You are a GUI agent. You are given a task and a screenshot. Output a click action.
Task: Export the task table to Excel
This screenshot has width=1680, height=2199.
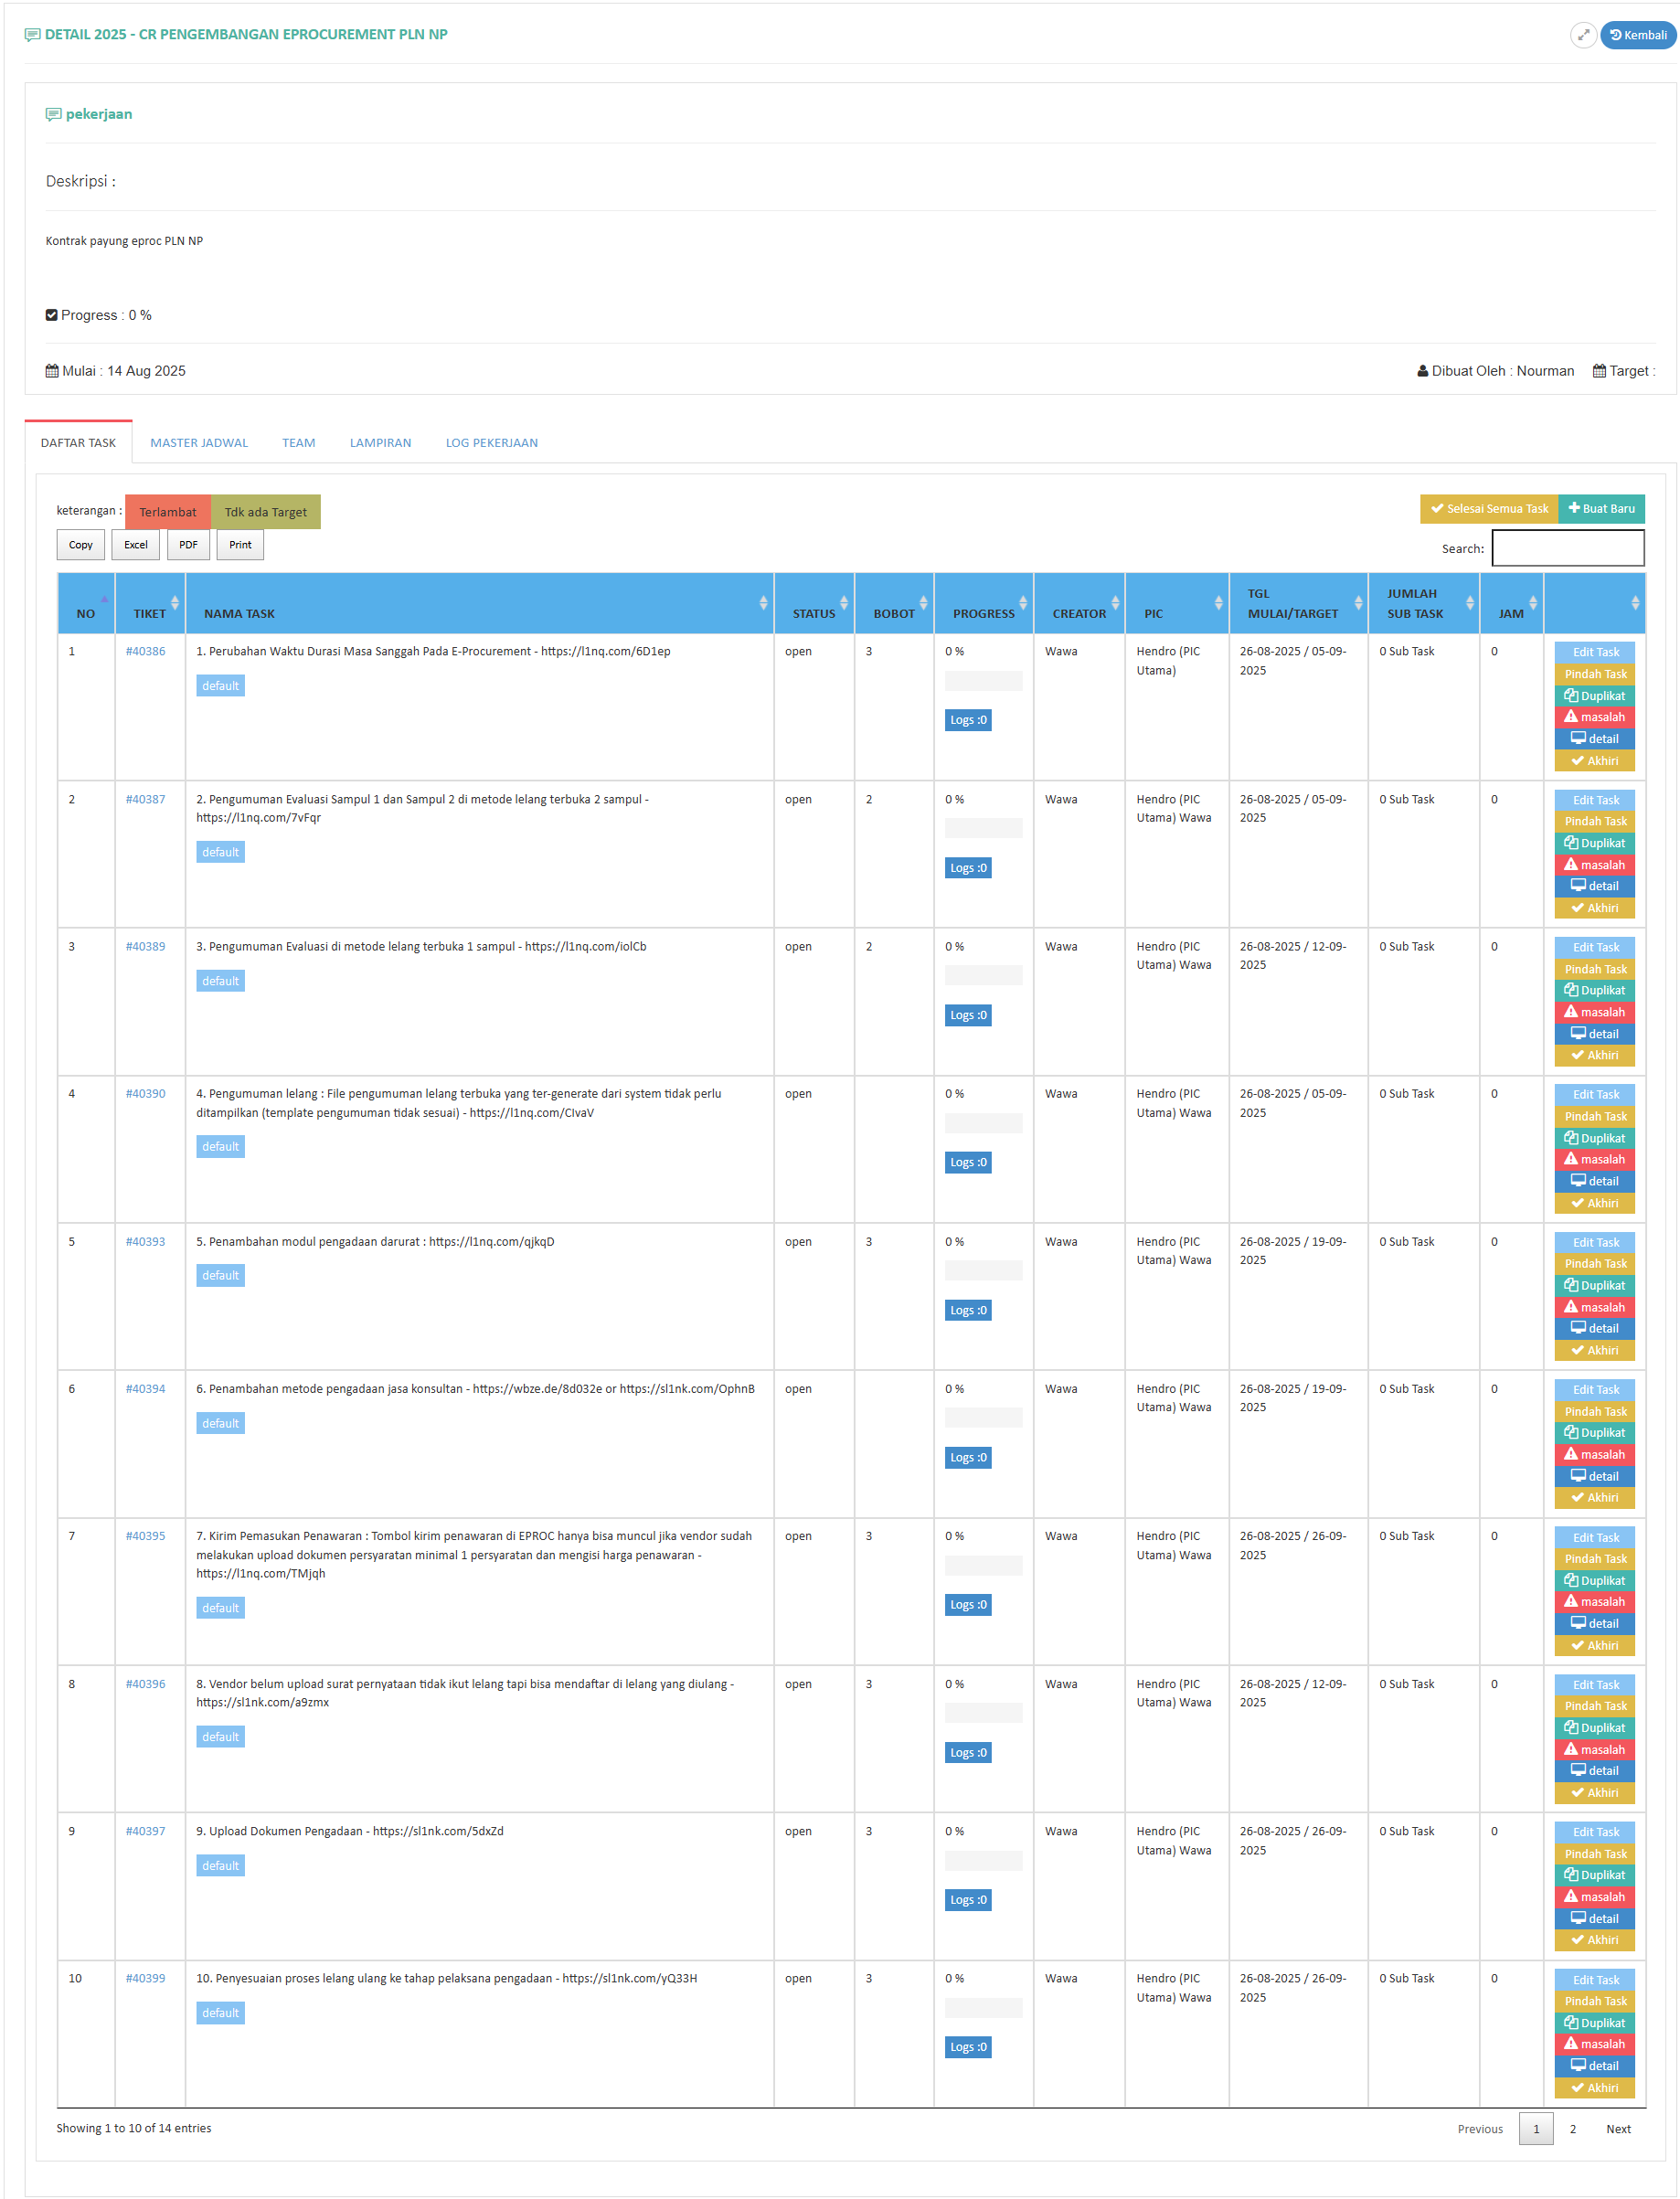tap(136, 545)
